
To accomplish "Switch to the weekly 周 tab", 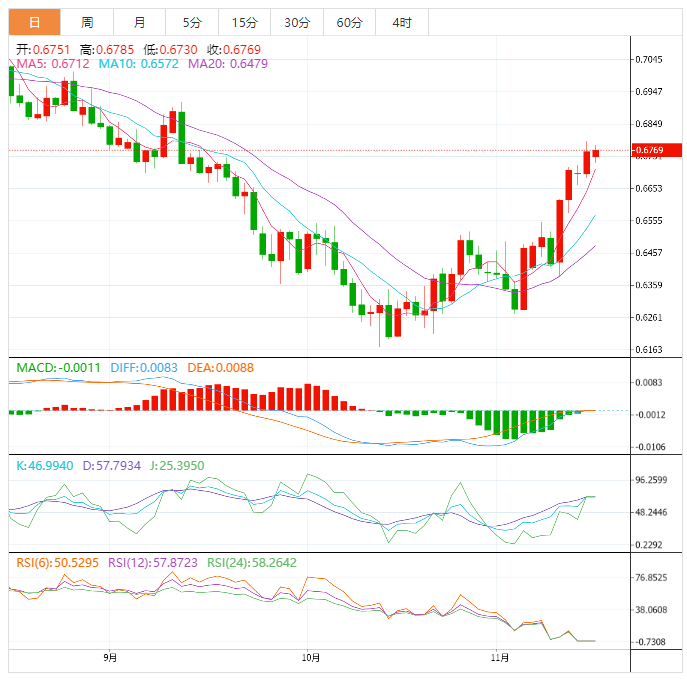I will click(x=87, y=22).
